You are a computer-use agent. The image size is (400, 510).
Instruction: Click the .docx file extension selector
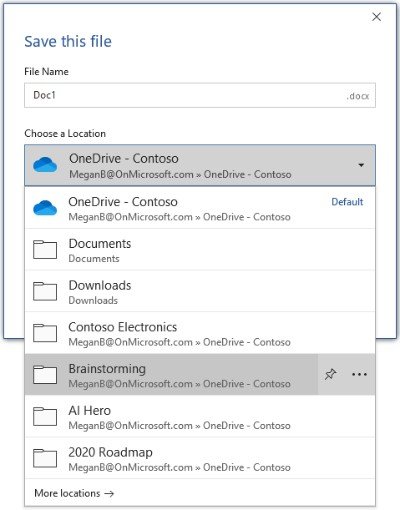click(x=358, y=96)
